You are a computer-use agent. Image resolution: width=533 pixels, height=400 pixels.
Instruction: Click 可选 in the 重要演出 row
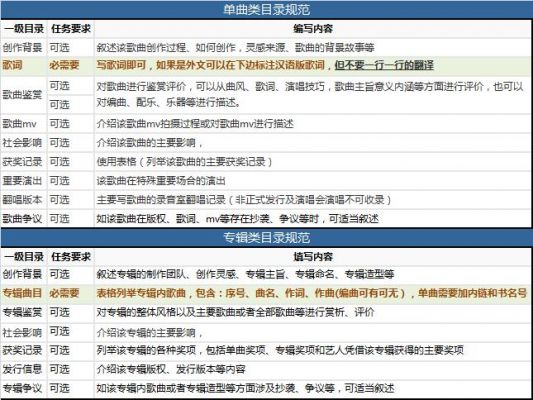59,181
